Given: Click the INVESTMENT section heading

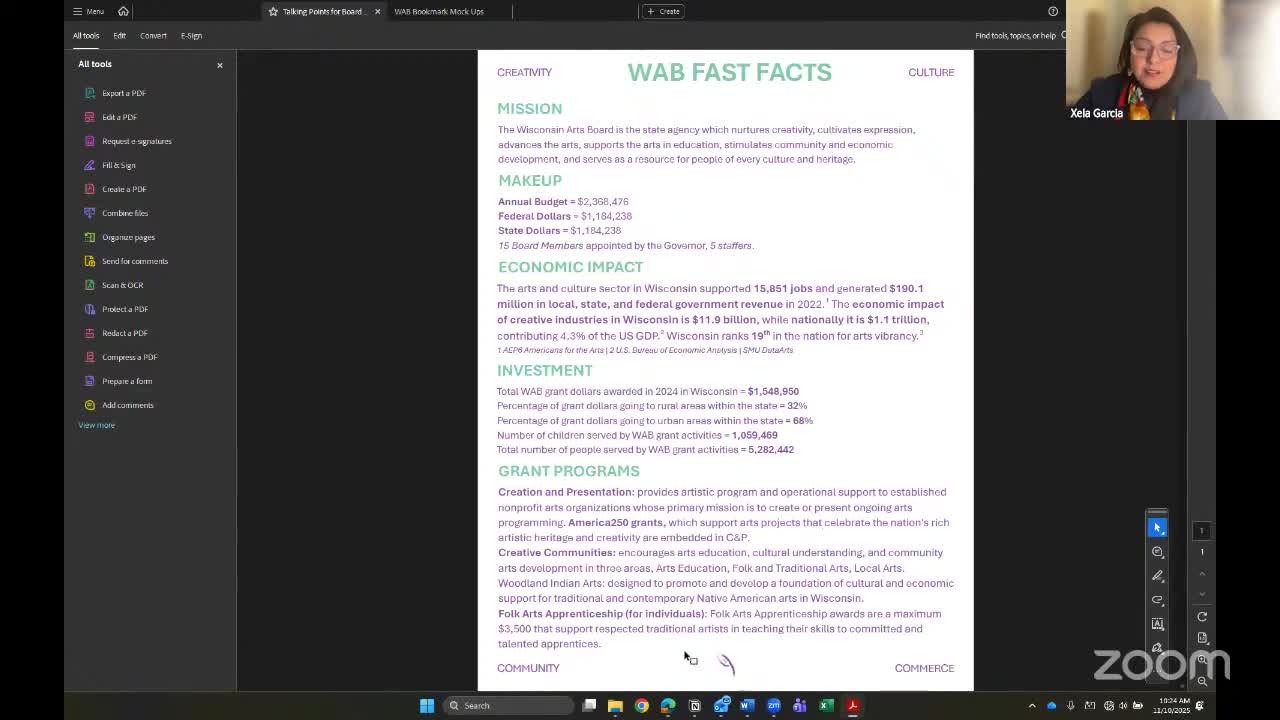Looking at the screenshot, I should coord(545,370).
